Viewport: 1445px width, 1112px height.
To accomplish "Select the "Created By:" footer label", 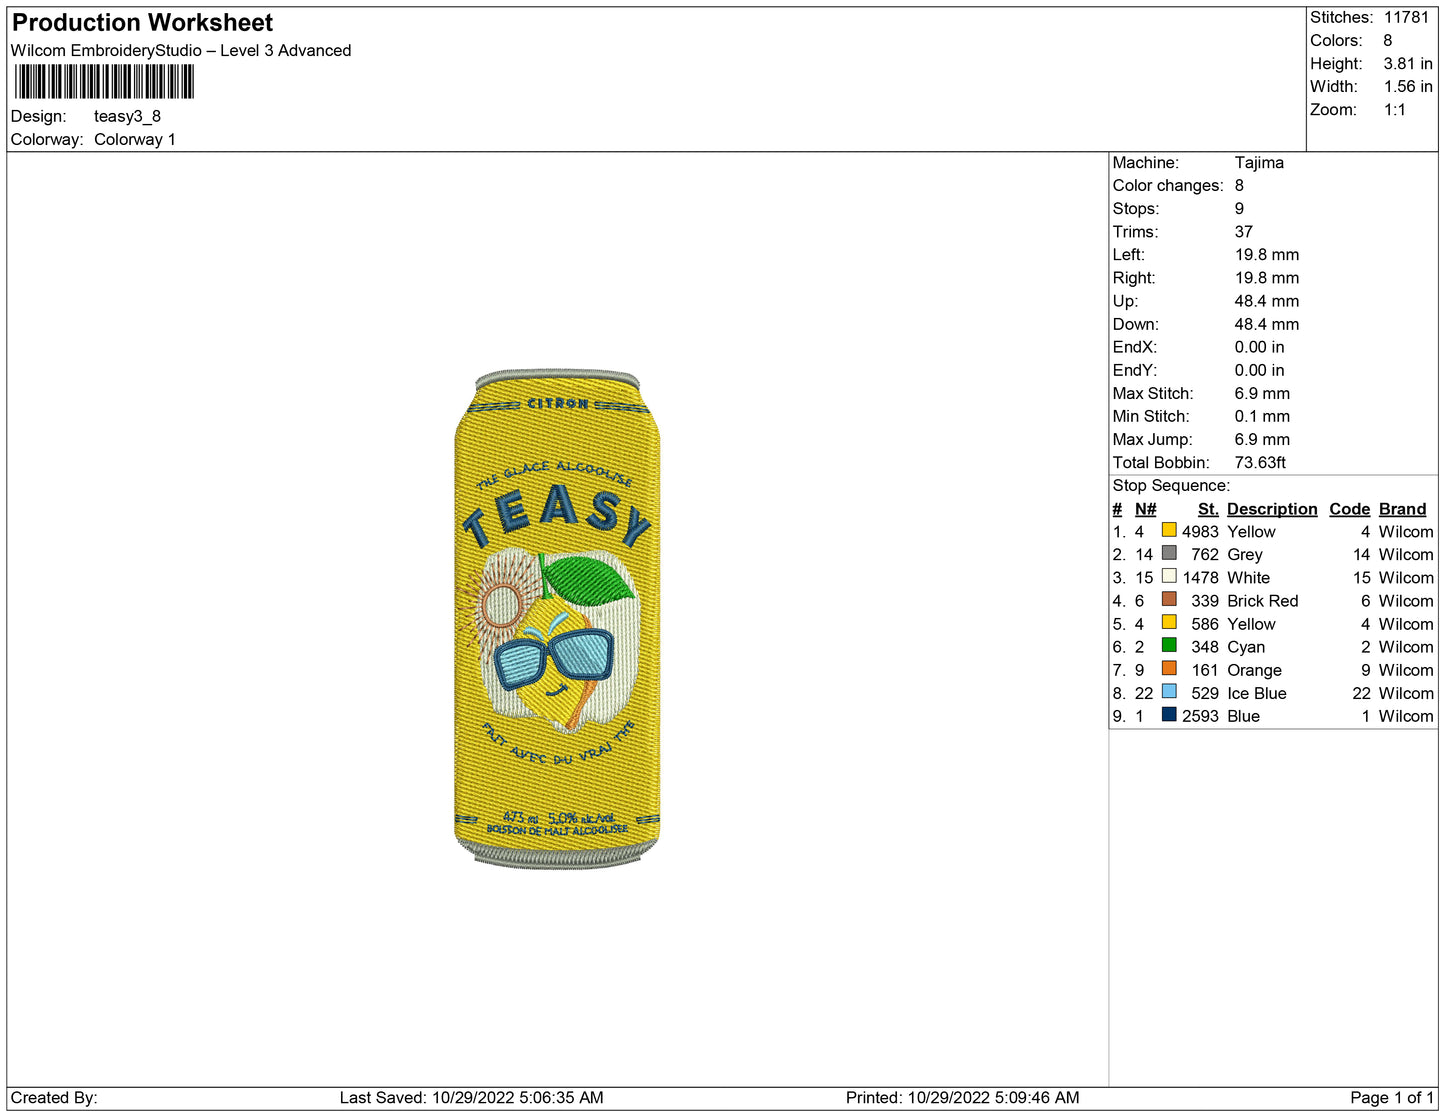I will click(54, 1097).
